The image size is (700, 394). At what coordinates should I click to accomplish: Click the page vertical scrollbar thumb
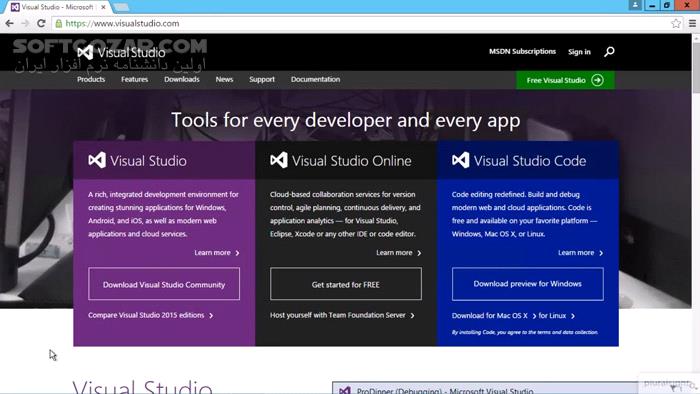[696, 68]
